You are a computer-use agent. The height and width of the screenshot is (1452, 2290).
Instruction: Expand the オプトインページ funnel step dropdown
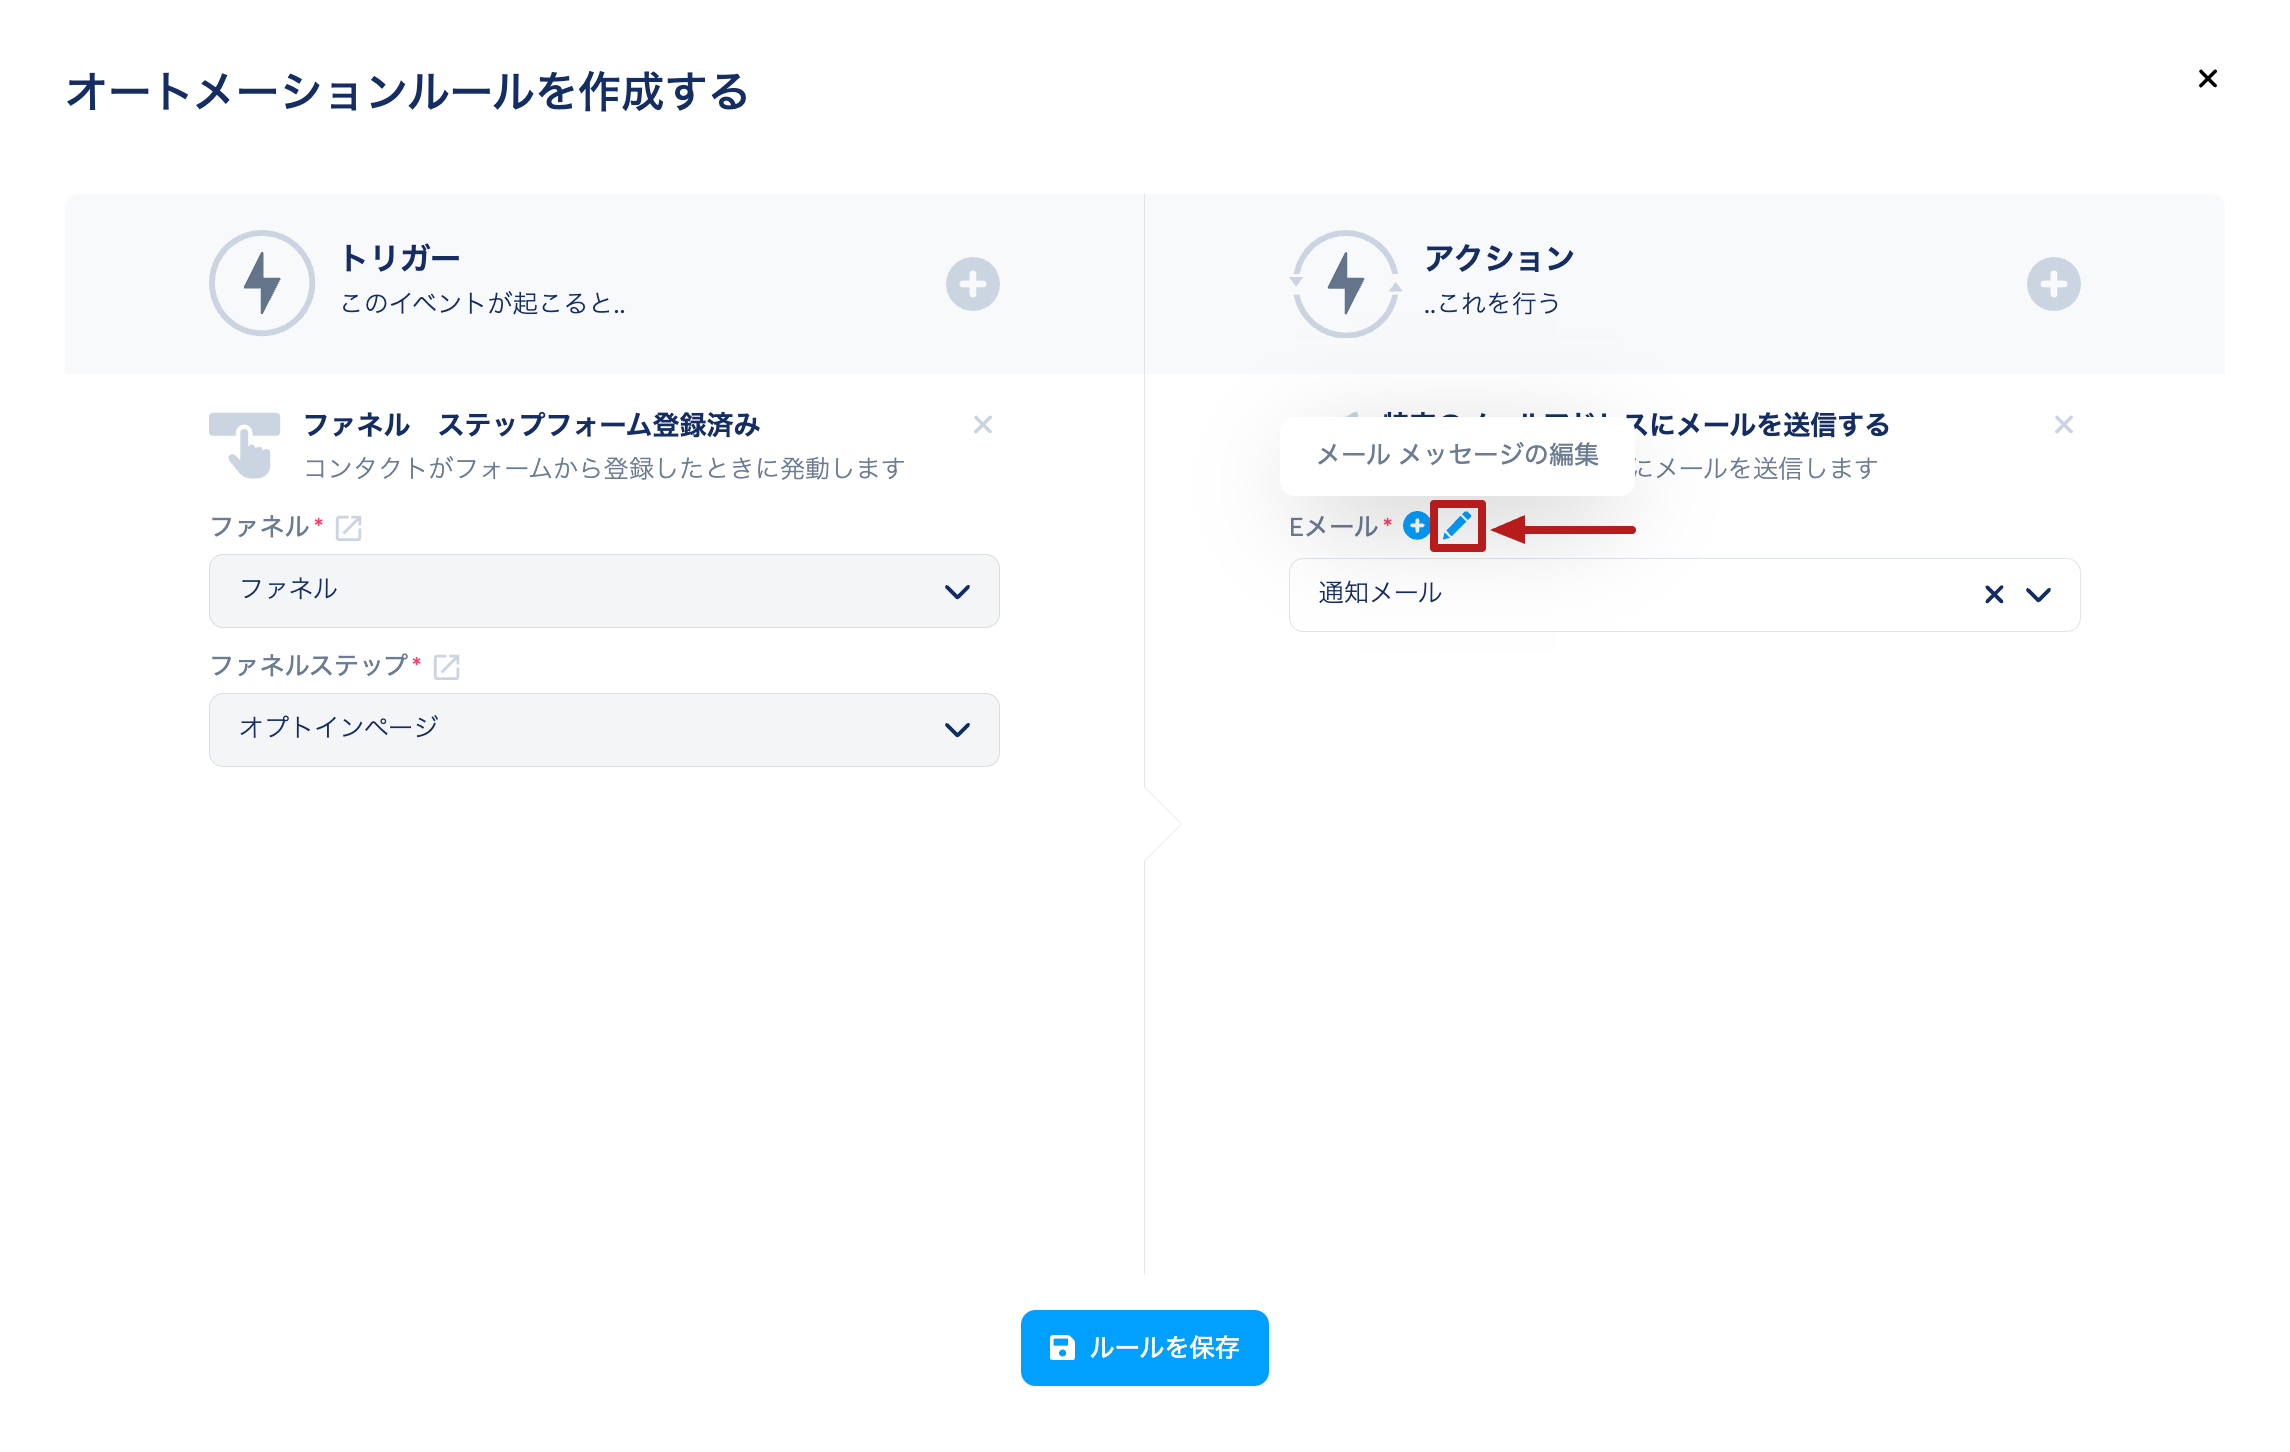[957, 730]
